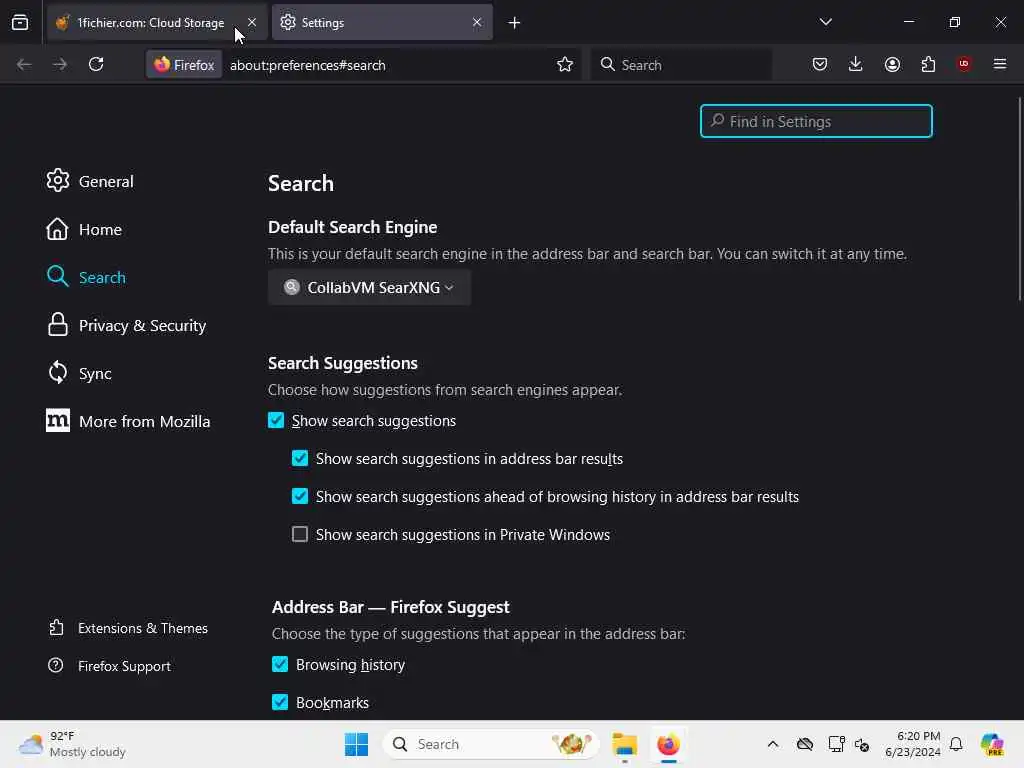Click the Default Search Engine heading

coord(353,227)
